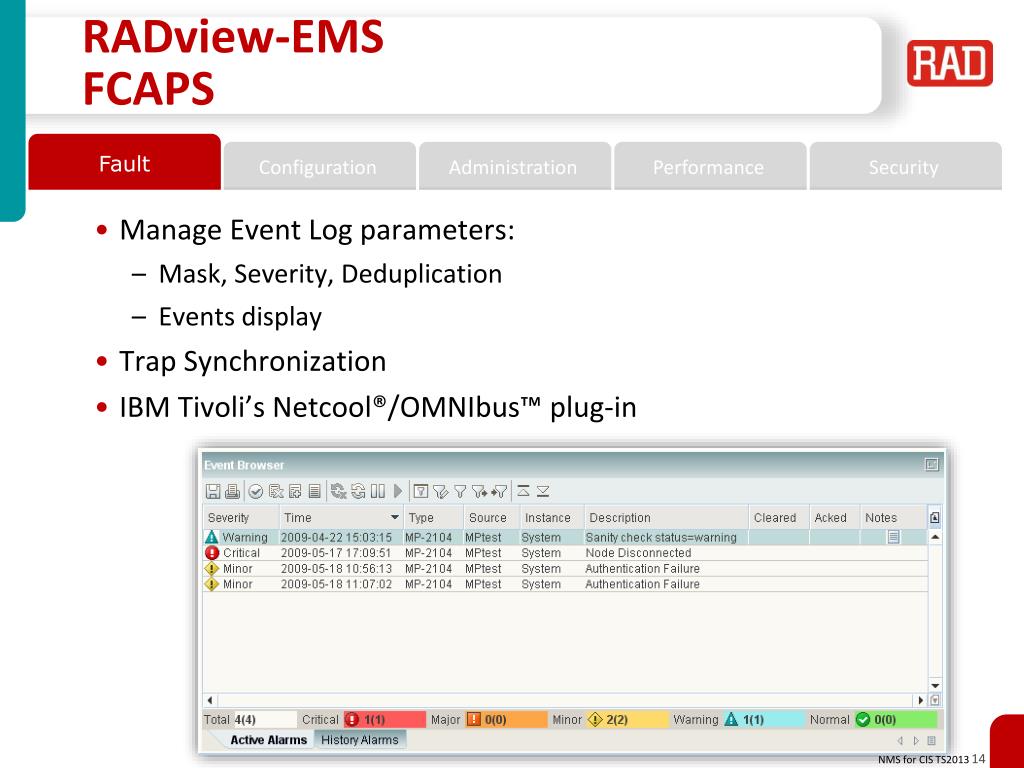Screen dimensions: 1024x768
Task: Click the export filter funnel-arrow-out icon
Action: click(480, 491)
